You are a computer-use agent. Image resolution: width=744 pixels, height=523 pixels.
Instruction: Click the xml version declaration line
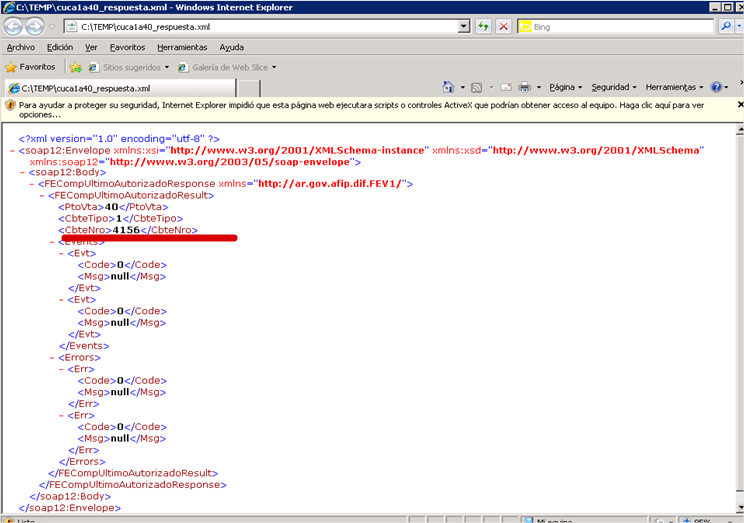pos(119,139)
